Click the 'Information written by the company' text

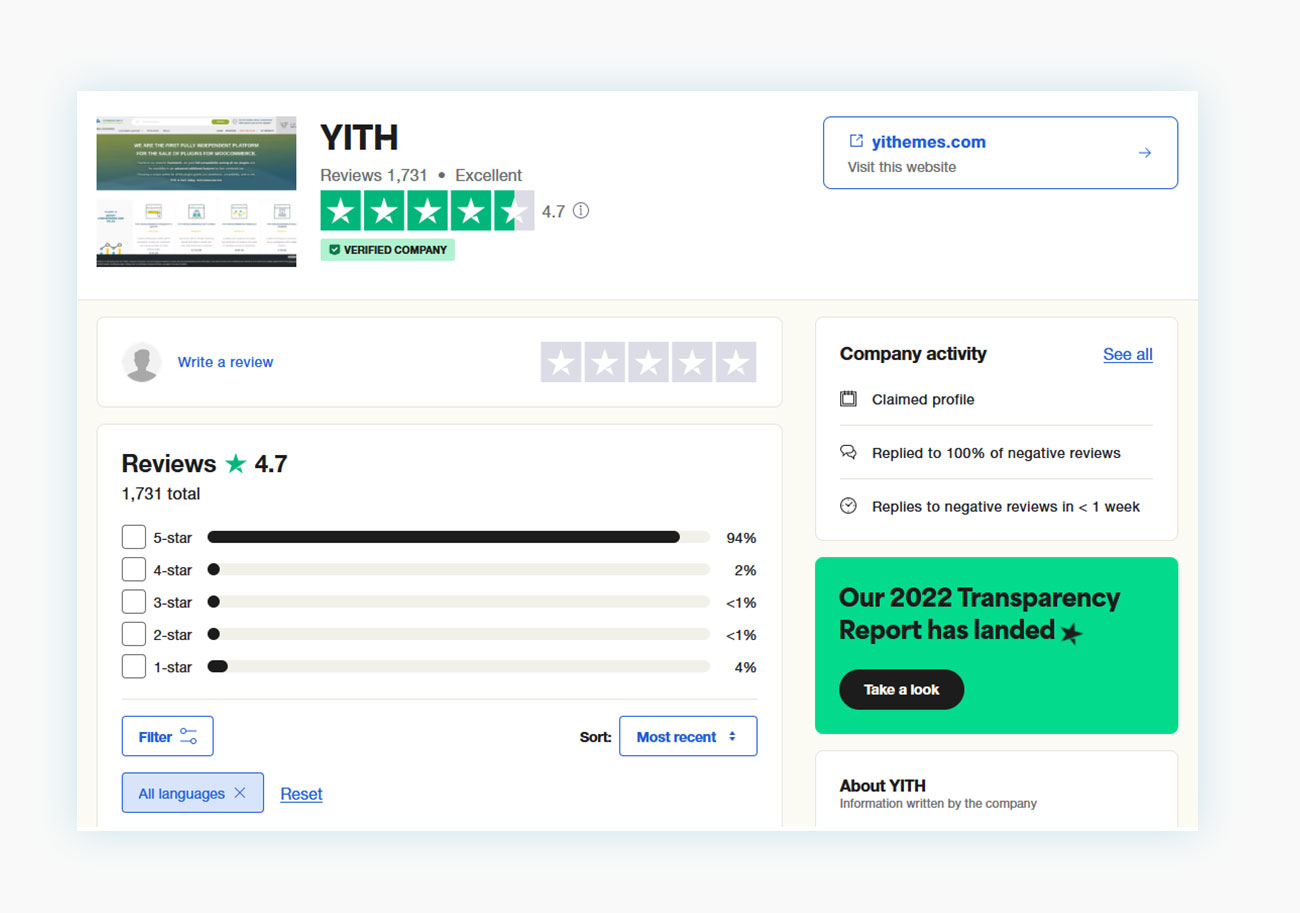pos(938,803)
